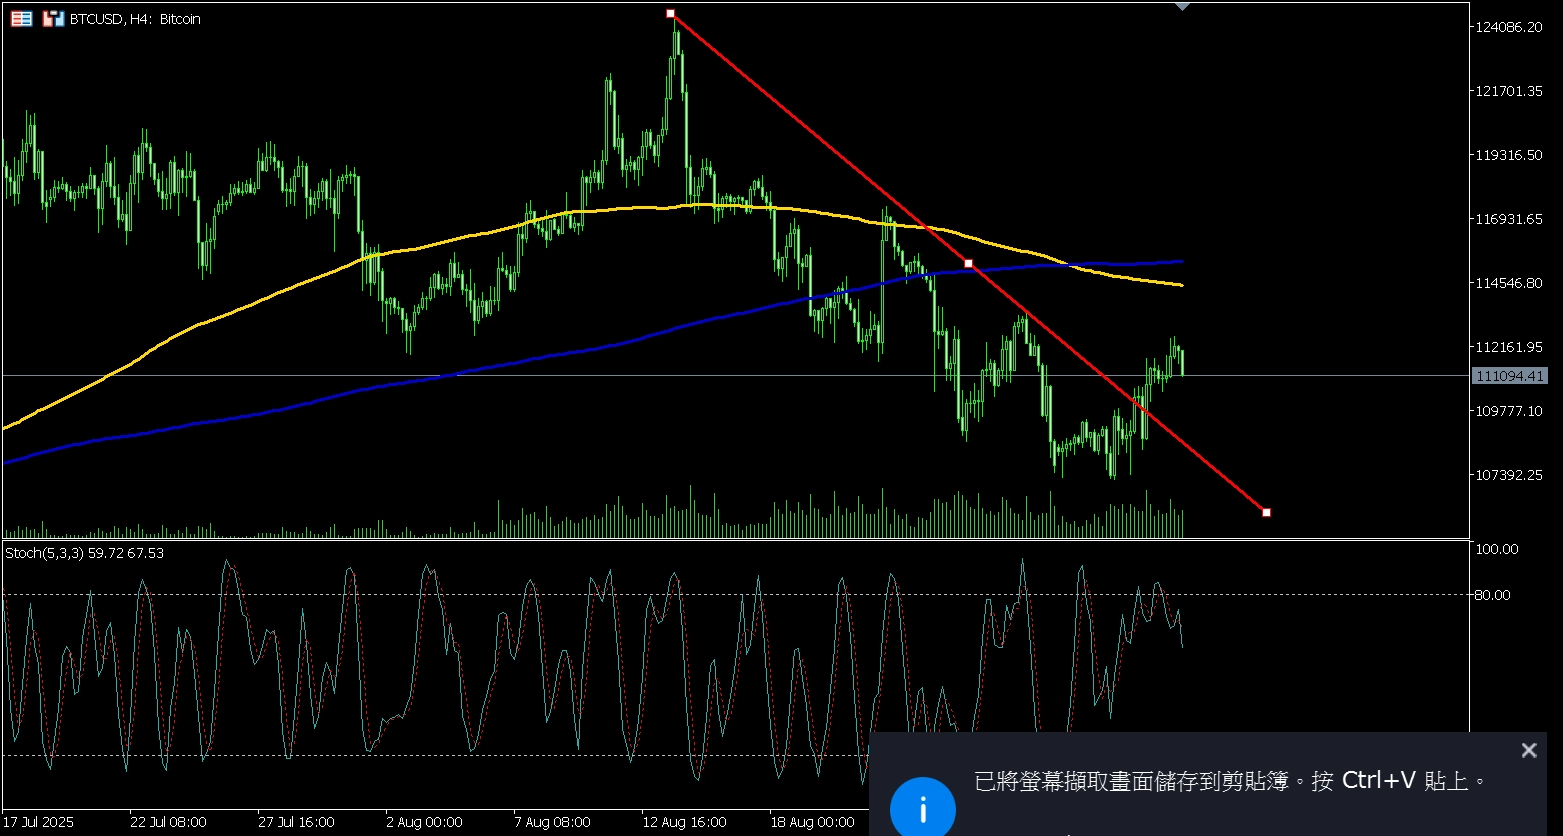Click the 114546.80 price scale label
The image size is (1563, 836).
click(x=1508, y=283)
